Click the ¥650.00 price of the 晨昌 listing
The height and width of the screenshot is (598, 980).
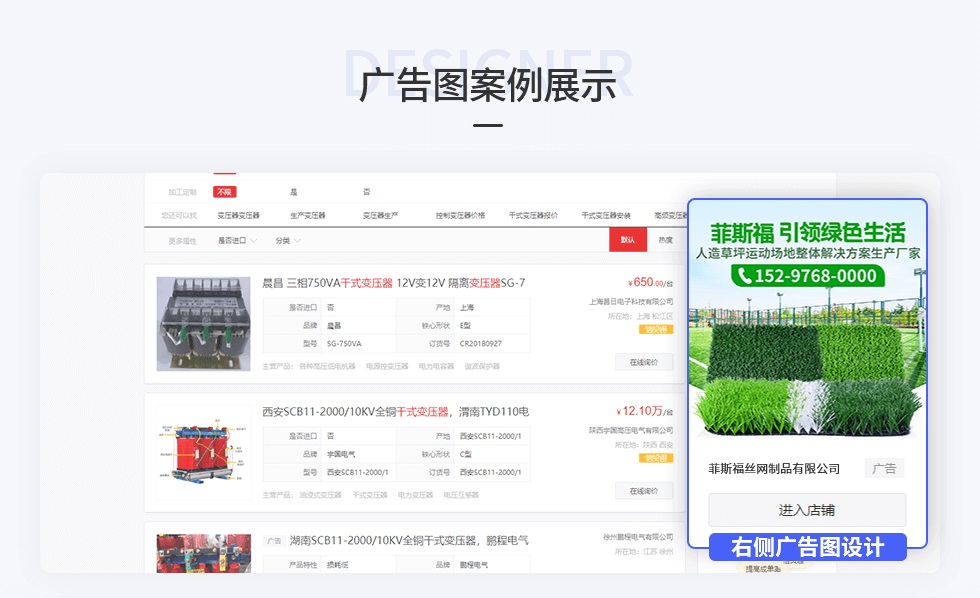(x=650, y=282)
